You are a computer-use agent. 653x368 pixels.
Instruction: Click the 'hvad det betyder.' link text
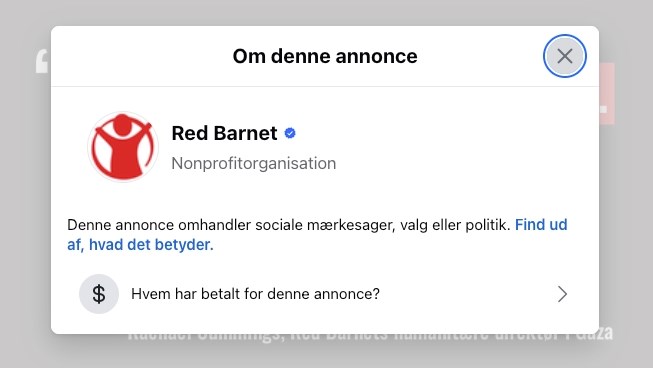(151, 244)
